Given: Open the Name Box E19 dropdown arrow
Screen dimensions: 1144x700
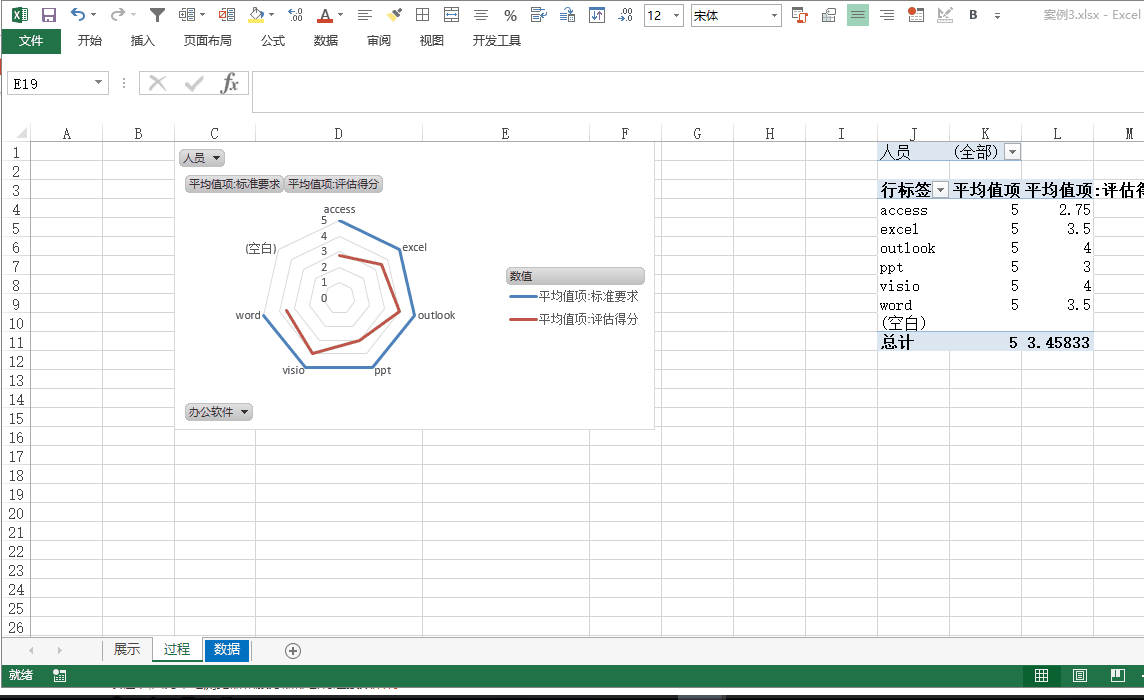Looking at the screenshot, I should [98, 82].
